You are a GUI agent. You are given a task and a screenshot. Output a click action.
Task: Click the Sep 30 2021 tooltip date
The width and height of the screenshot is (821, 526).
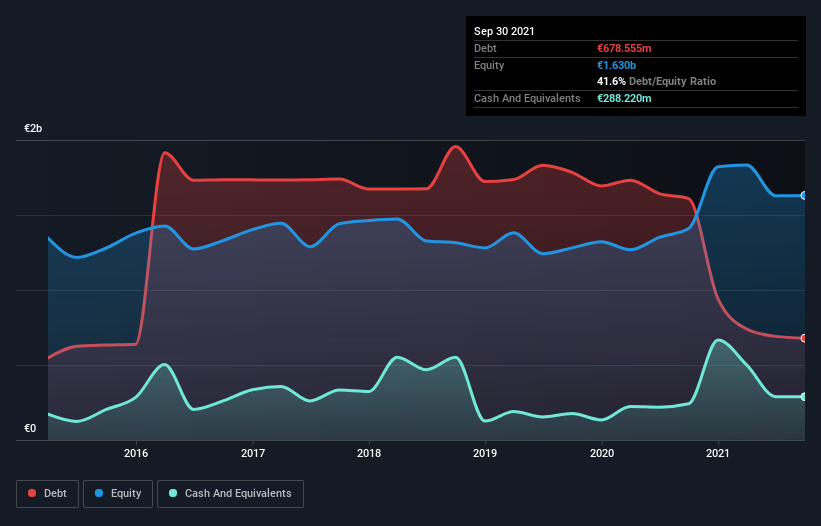(x=504, y=31)
